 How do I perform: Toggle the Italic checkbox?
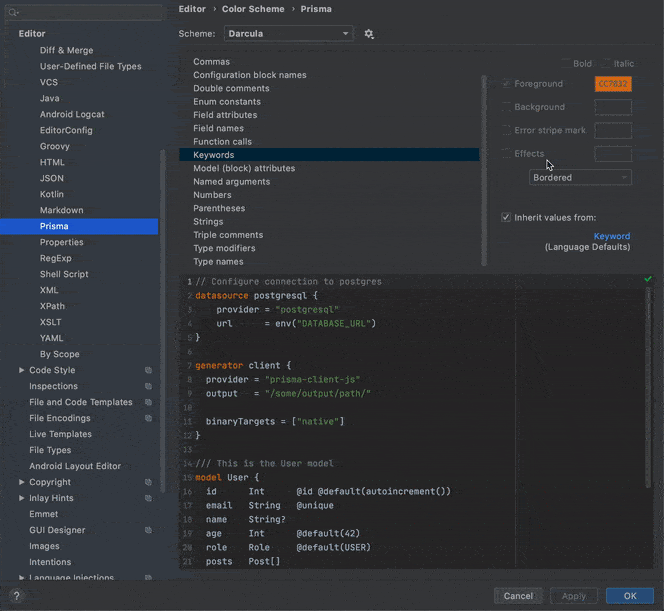pos(606,64)
